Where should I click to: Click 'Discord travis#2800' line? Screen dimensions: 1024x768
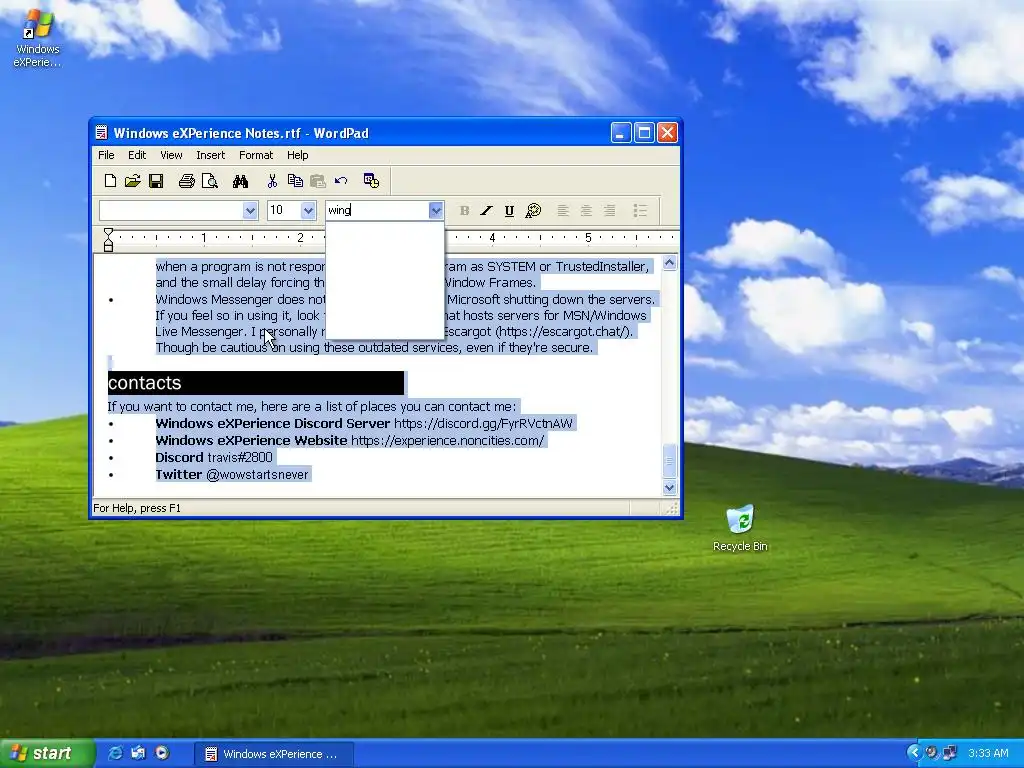coord(214,458)
